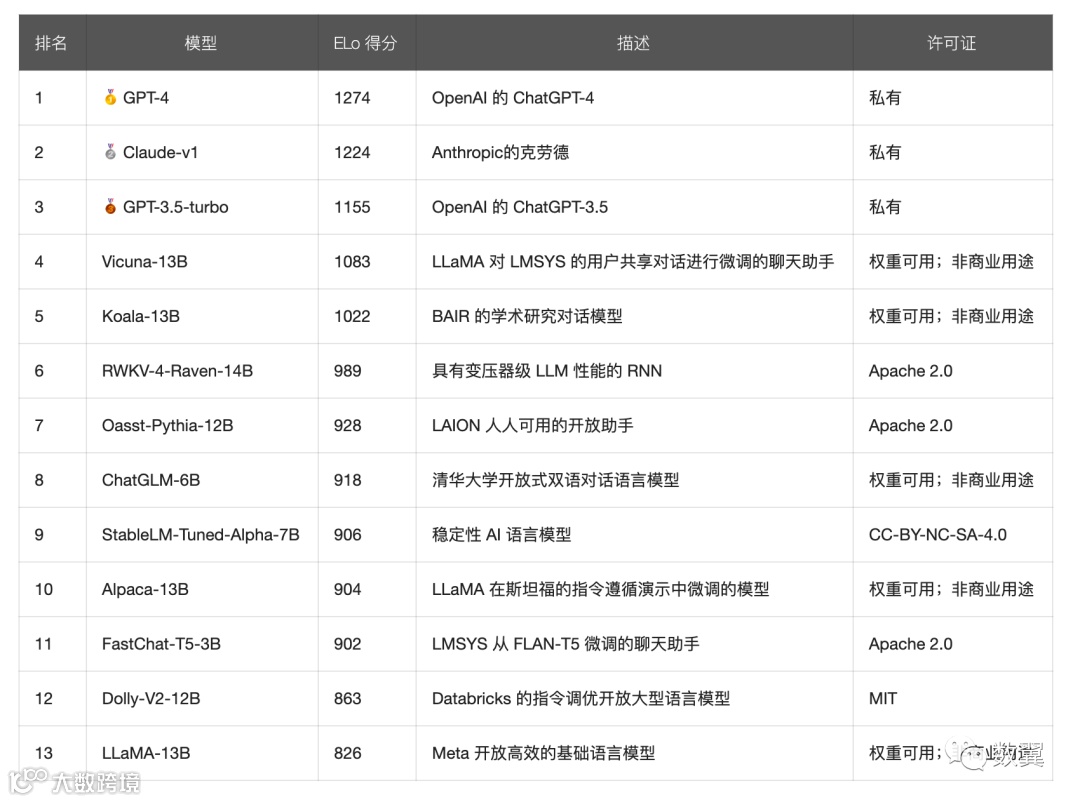Click the Vicuna description about LMSYS 用户共享对话

click(633, 261)
